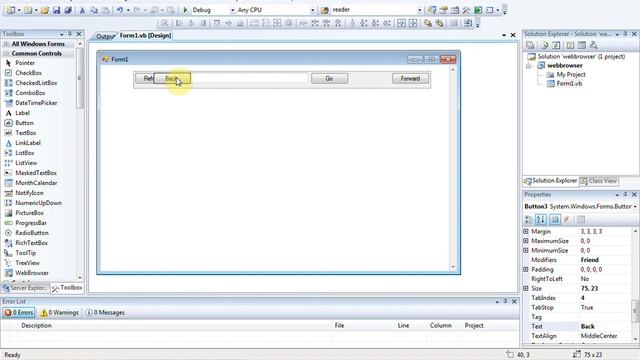Expand the Margin property
Screen dimensions: 640x360
pyautogui.click(x=526, y=231)
